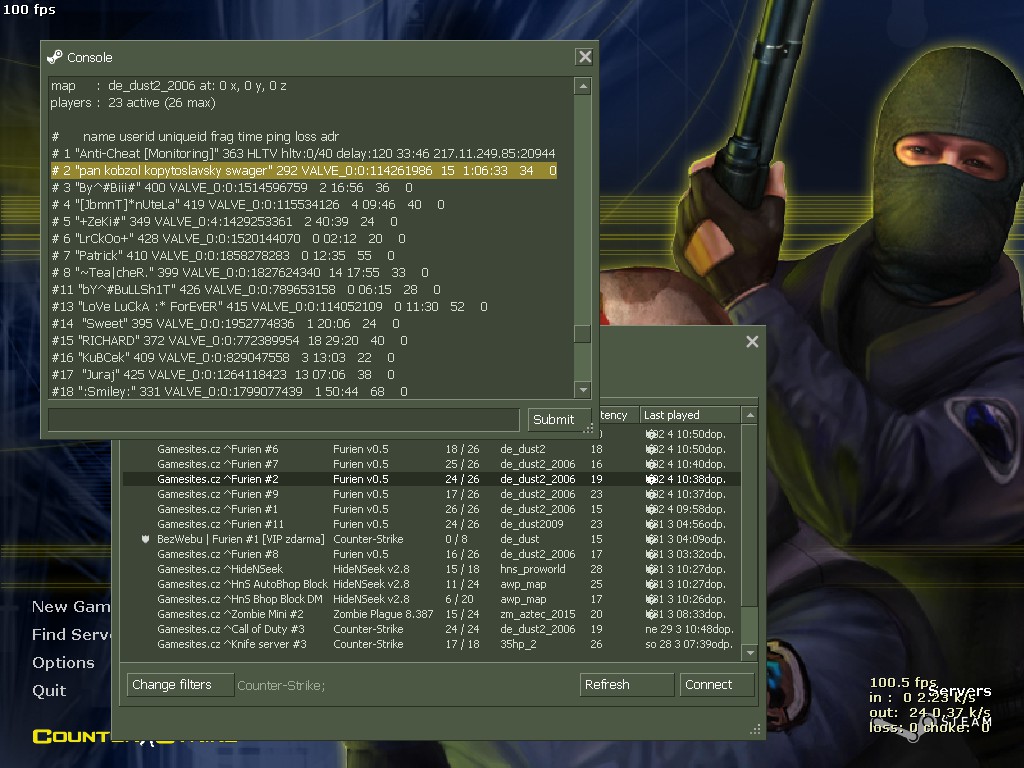Sort servers by Latency column header
The height and width of the screenshot is (768, 1024).
pos(614,415)
